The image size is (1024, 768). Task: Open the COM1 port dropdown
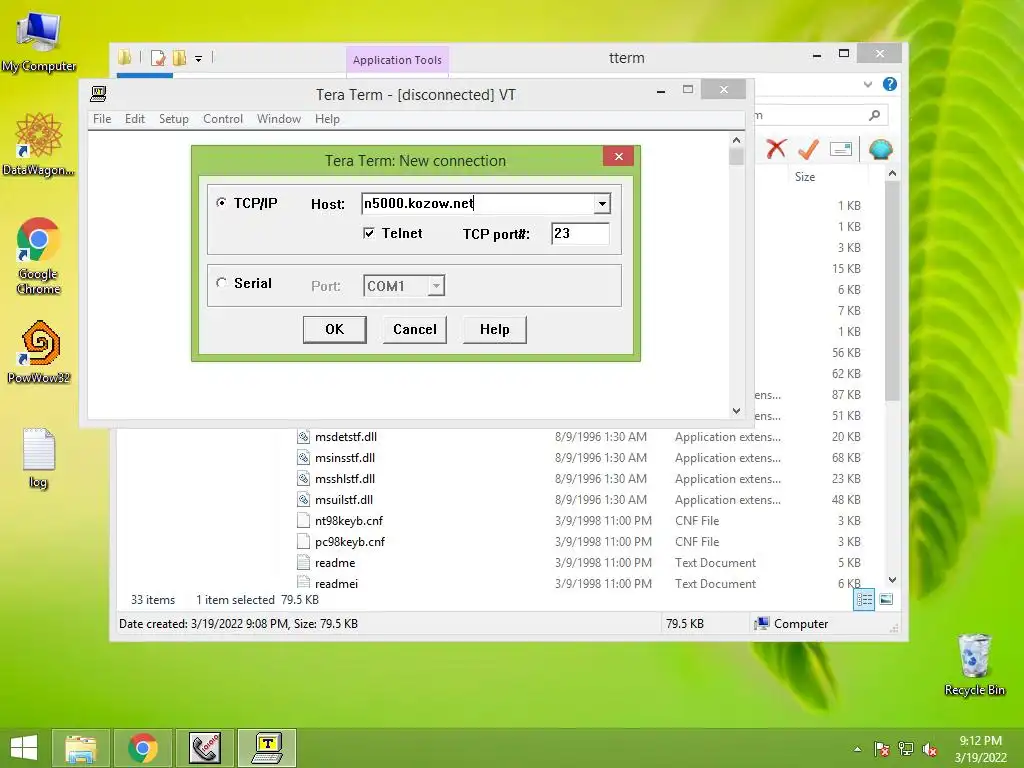436,286
